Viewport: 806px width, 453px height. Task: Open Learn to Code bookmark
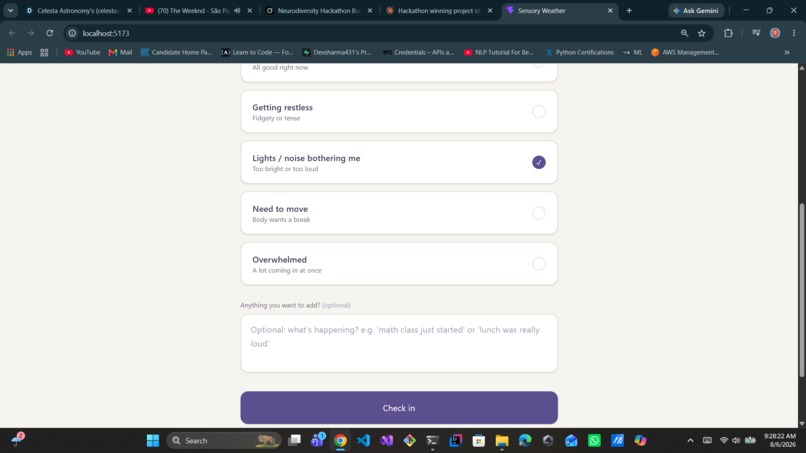pyautogui.click(x=257, y=52)
